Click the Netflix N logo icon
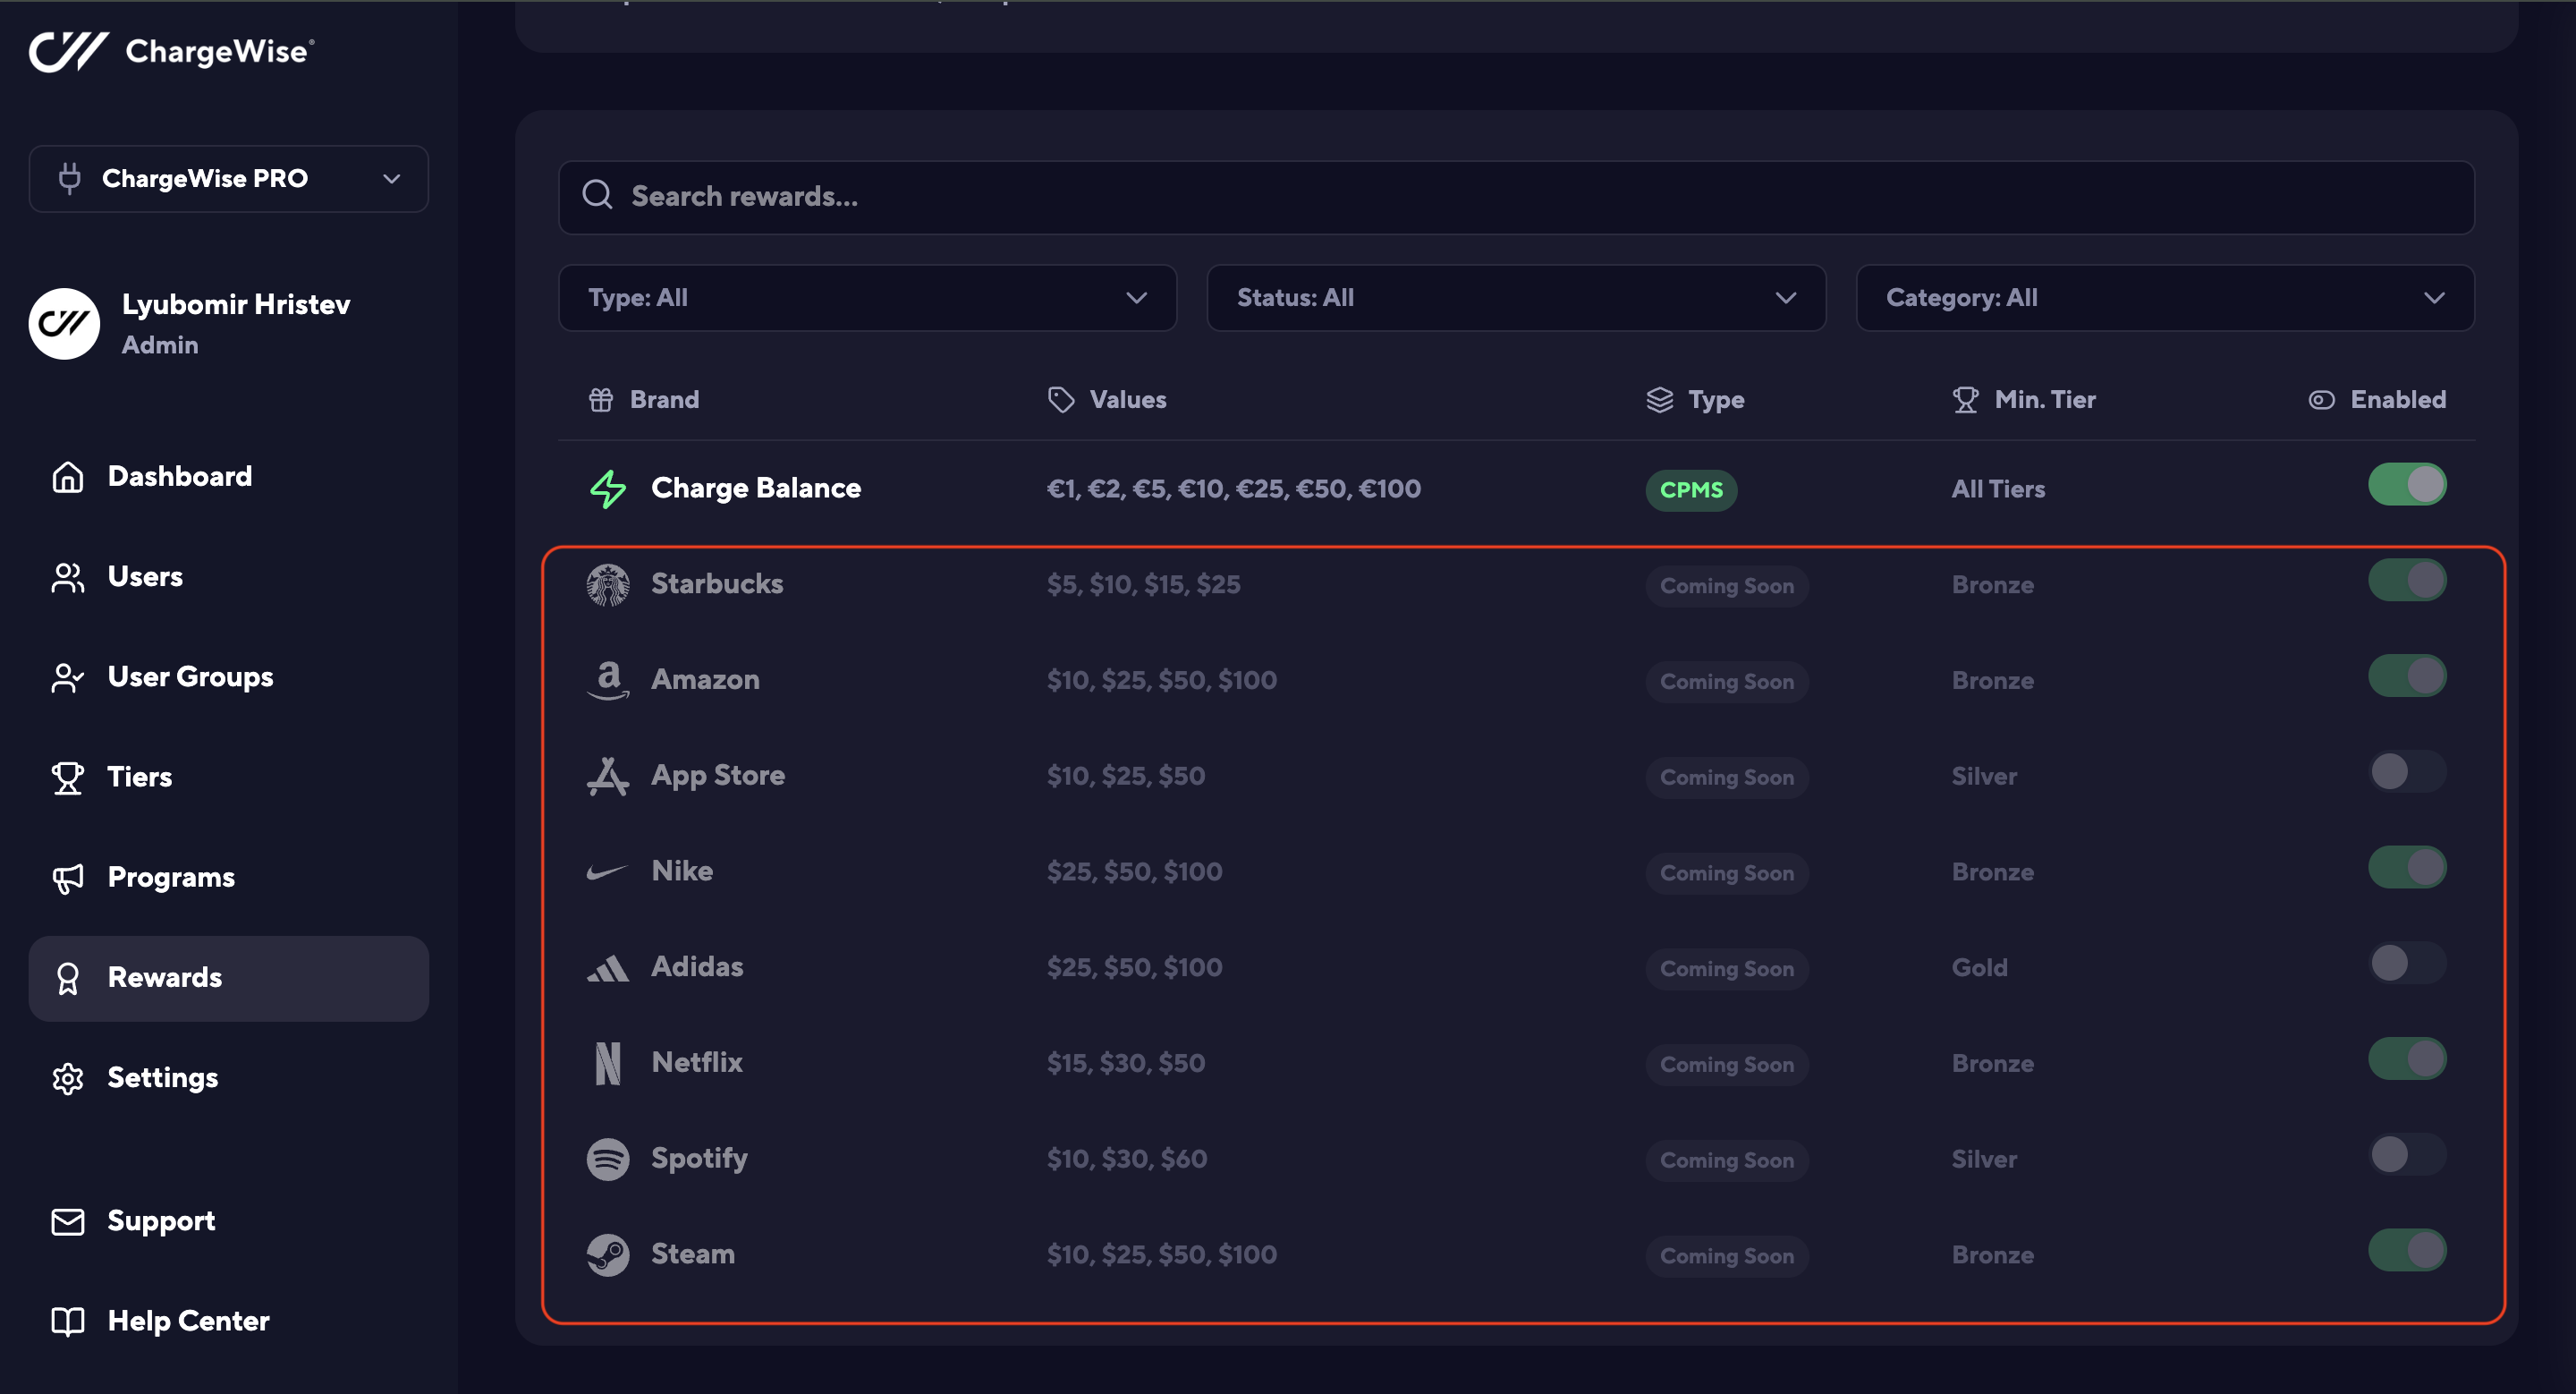Image resolution: width=2576 pixels, height=1394 pixels. tap(607, 1063)
